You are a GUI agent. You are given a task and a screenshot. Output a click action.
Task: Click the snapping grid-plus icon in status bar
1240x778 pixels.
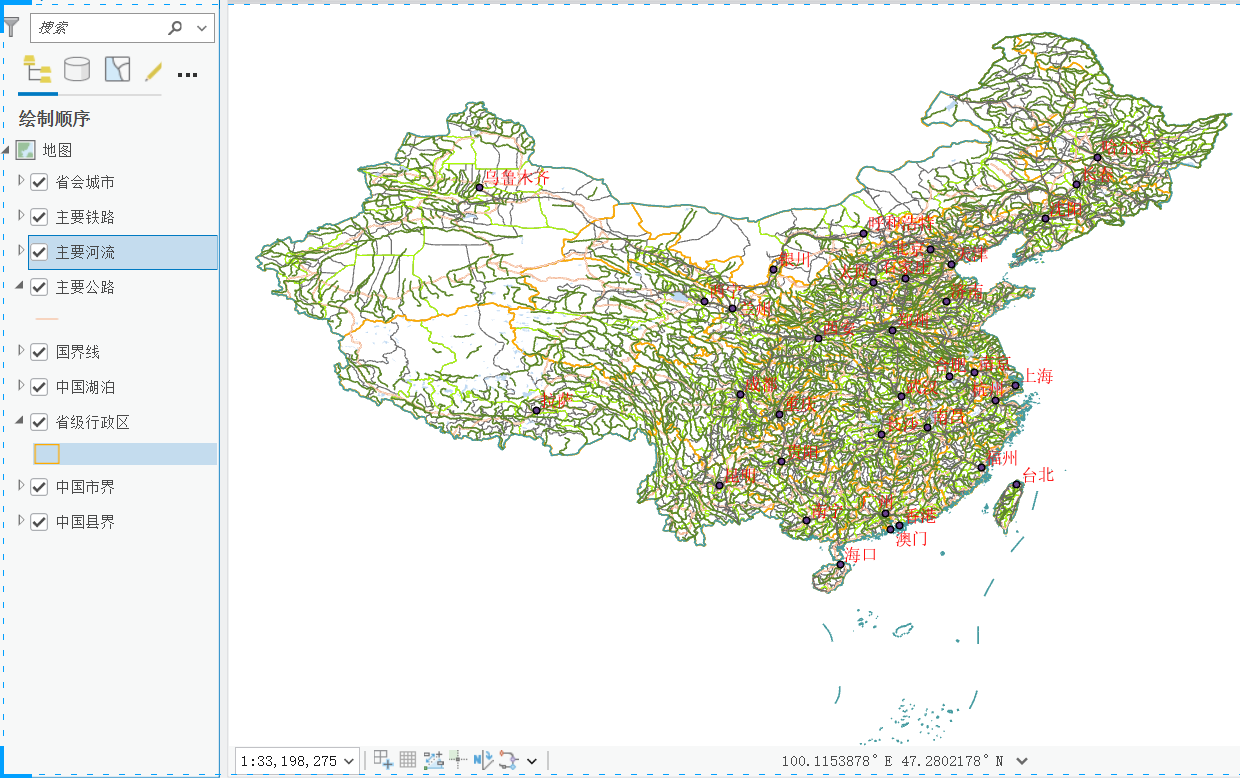click(383, 760)
